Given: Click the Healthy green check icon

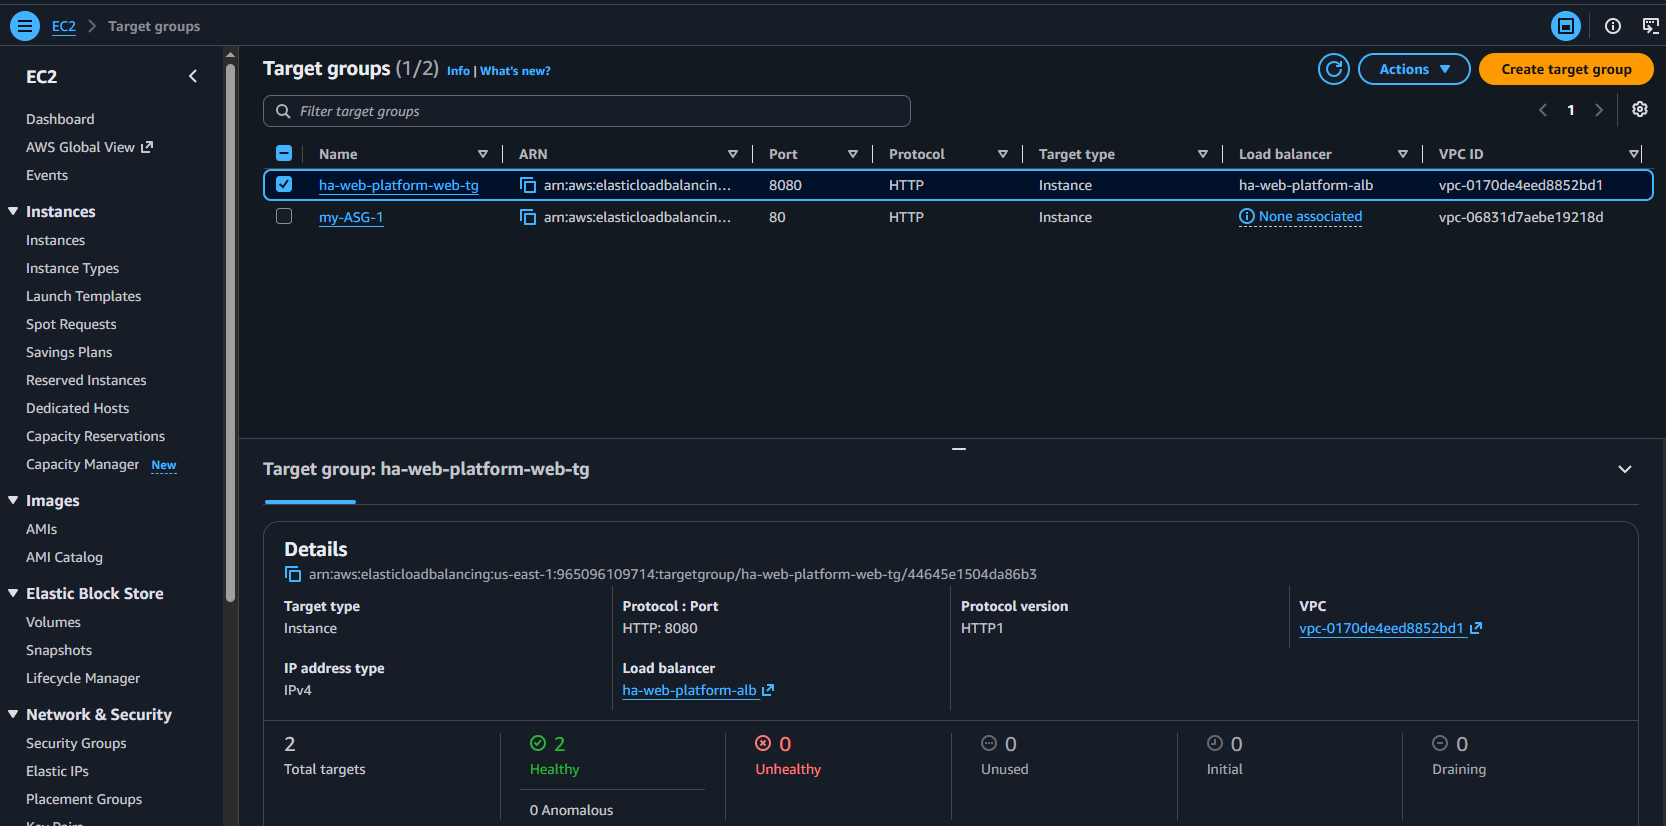Looking at the screenshot, I should [538, 743].
